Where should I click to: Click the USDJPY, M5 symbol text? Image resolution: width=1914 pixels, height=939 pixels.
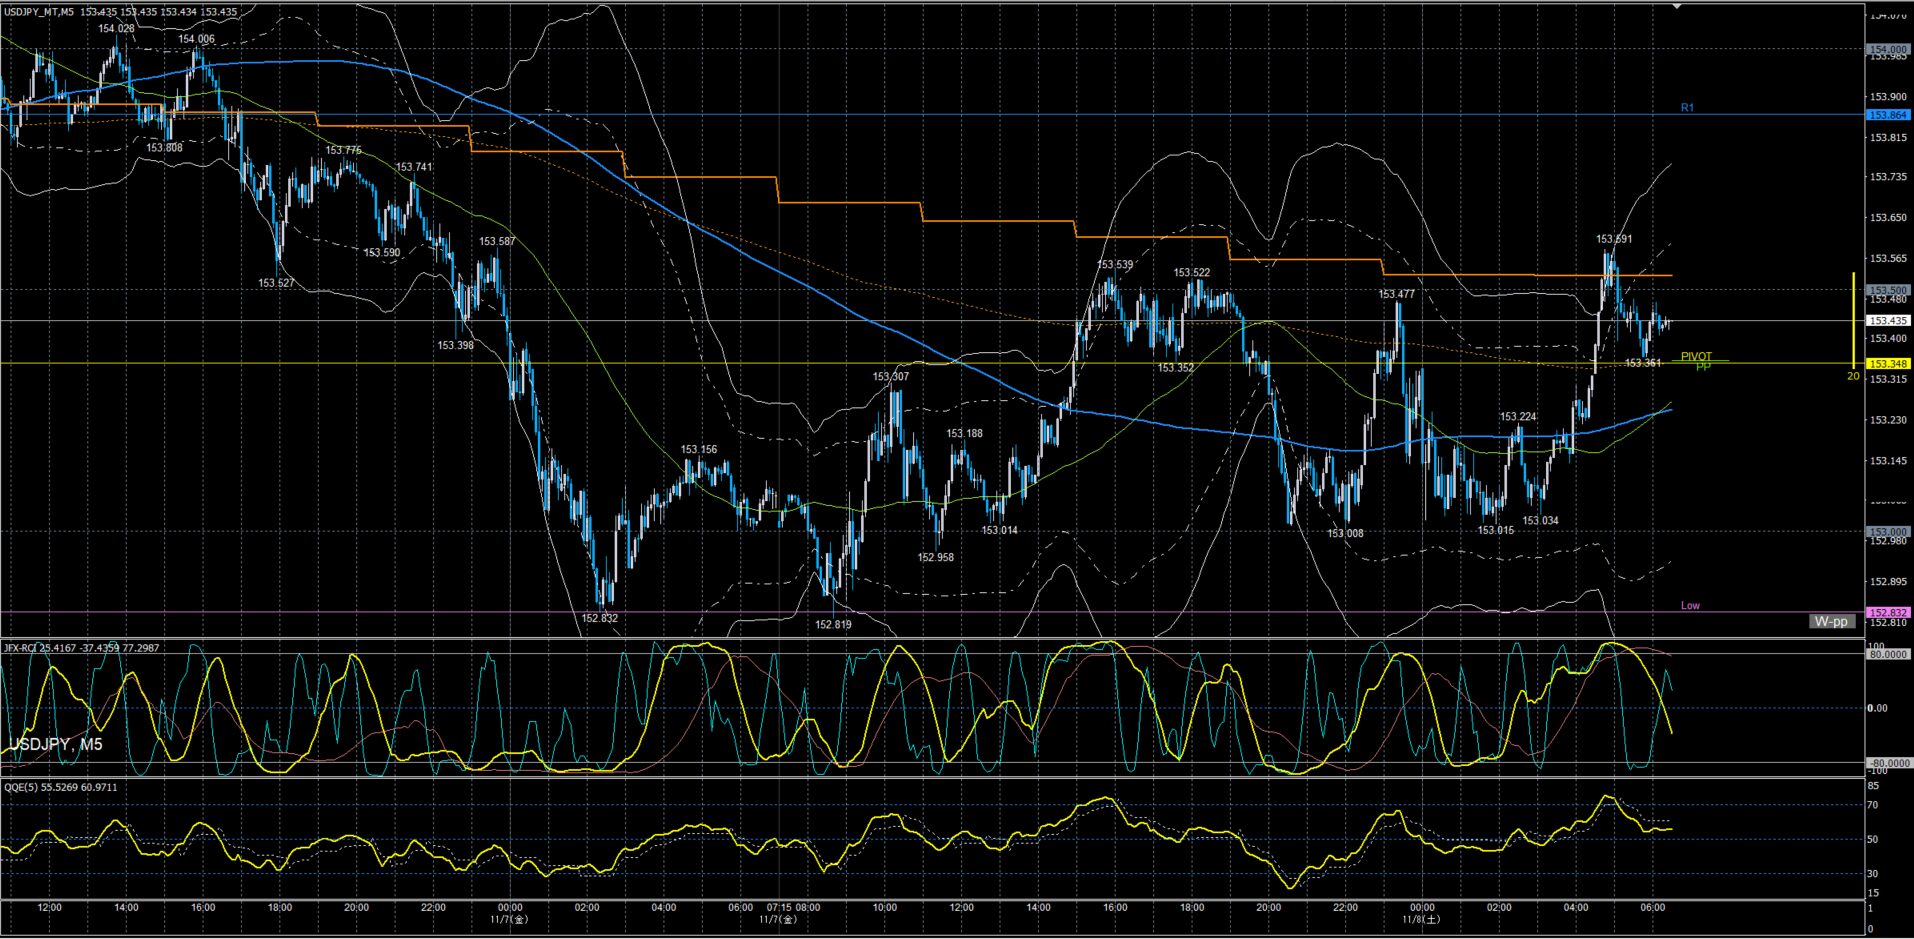click(x=56, y=745)
